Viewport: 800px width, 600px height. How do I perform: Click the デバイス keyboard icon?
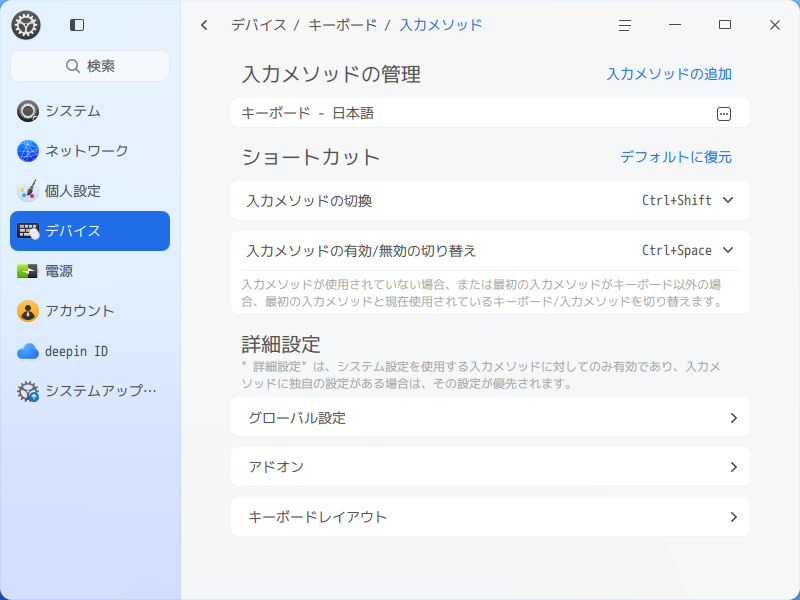click(x=28, y=231)
